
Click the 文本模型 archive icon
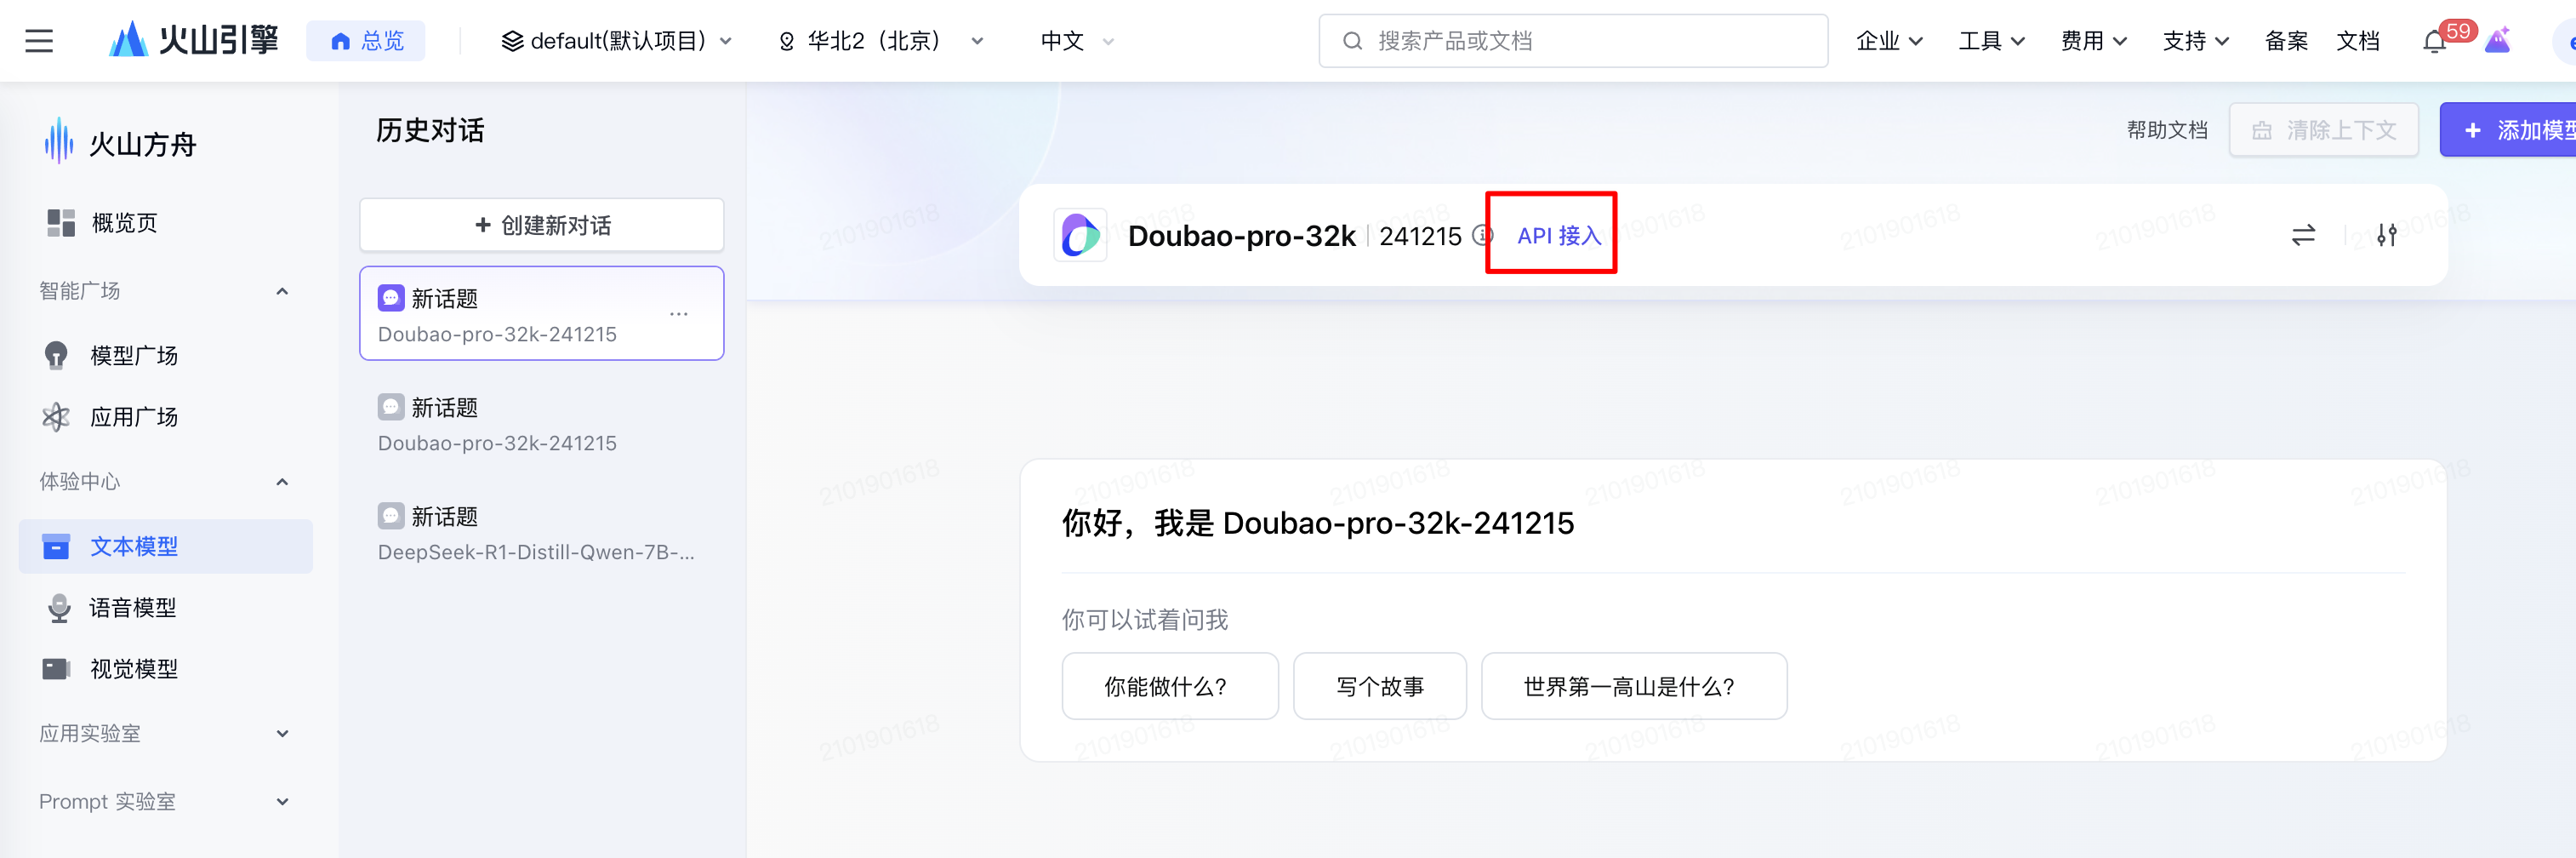pos(56,547)
